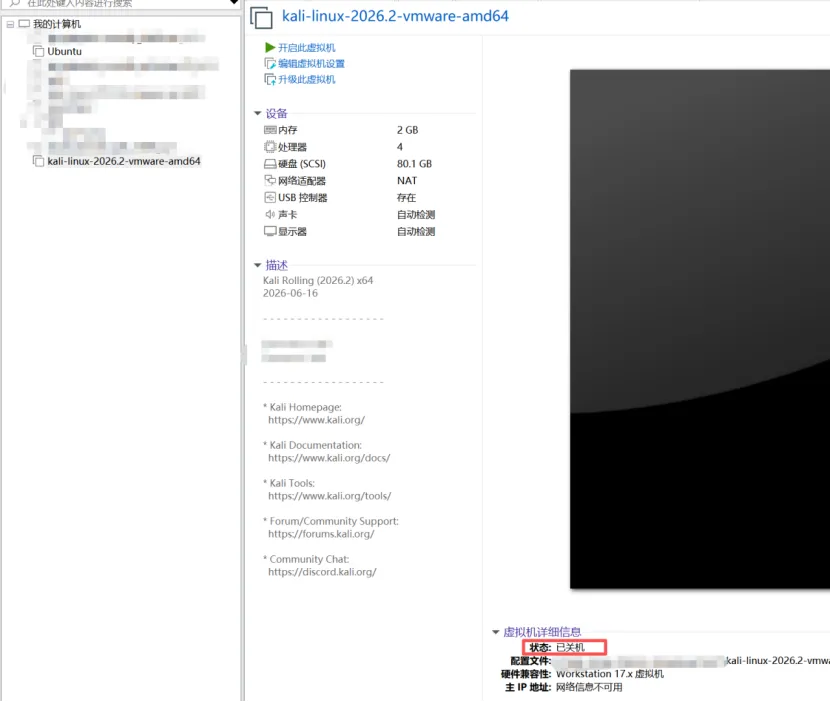Screen dimensions: 830x702
Task: Open 编辑虚拟机设置 link
Action: point(311,64)
